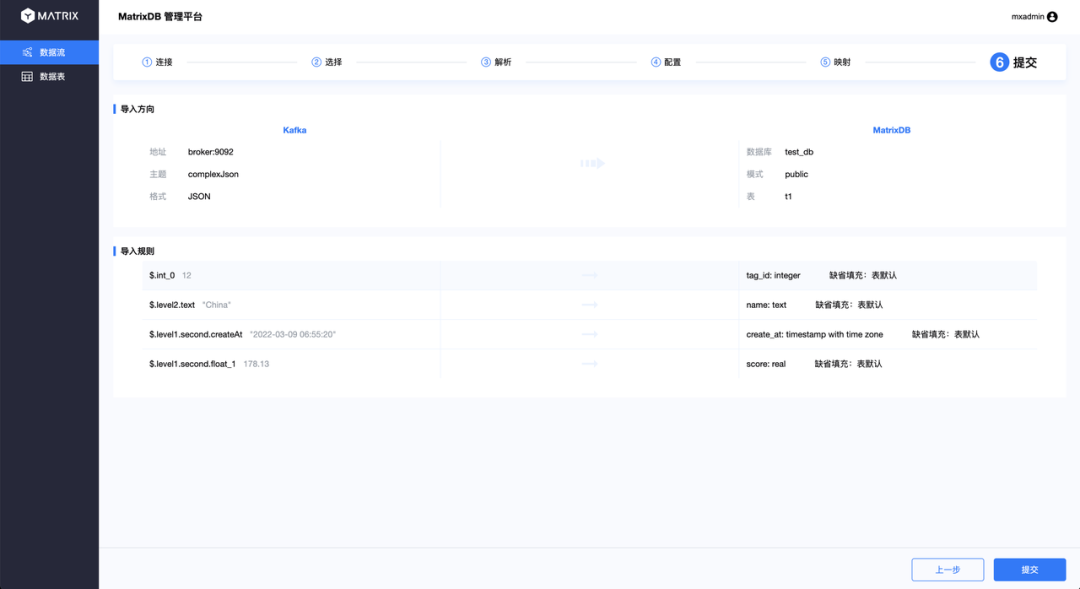
Task: Click the 导入方向 section title
Action: [137, 109]
